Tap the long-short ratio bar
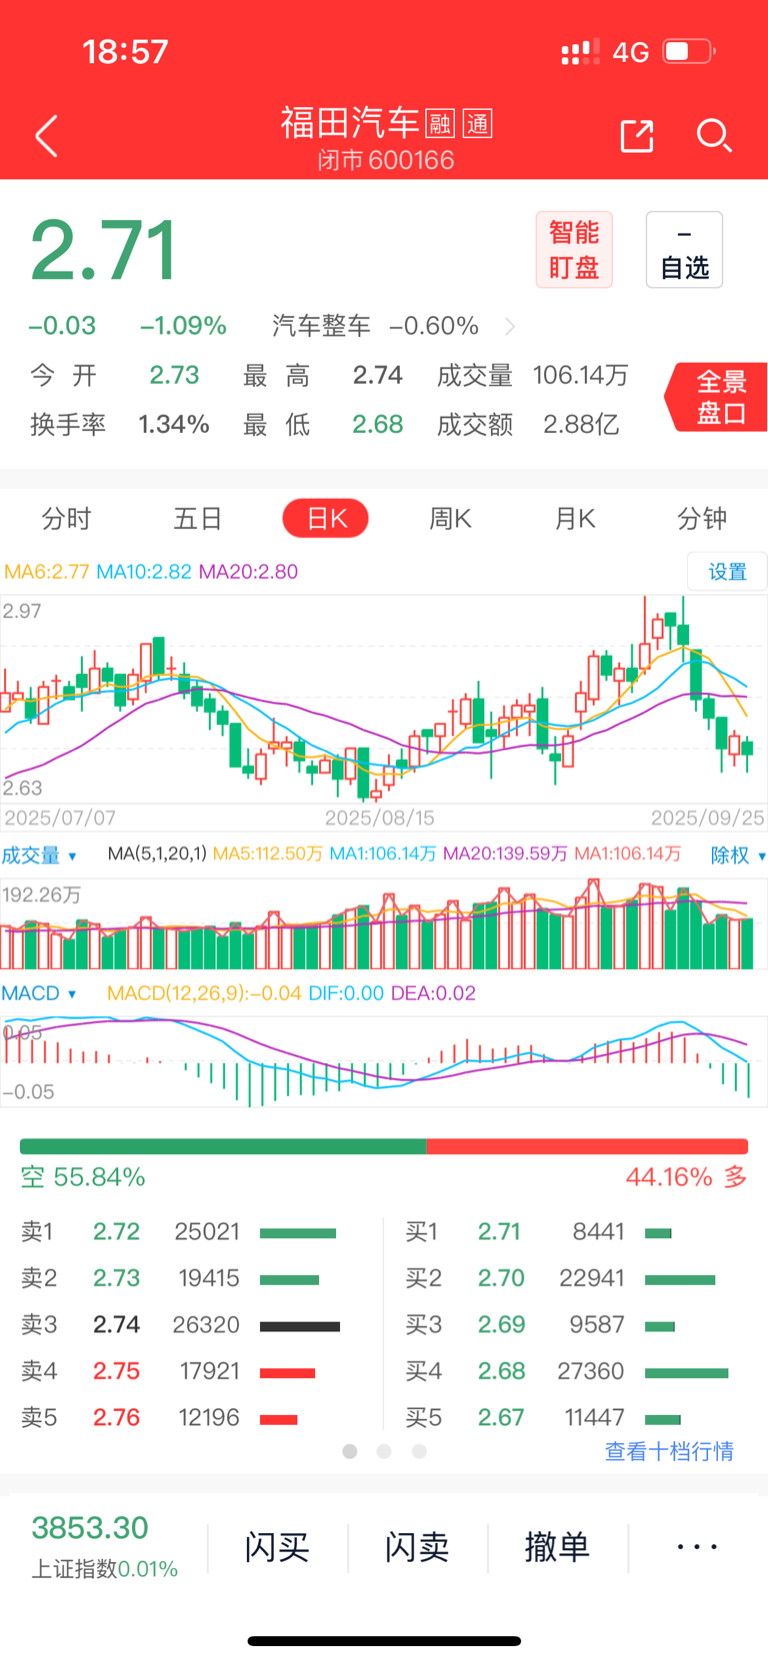 point(384,1146)
